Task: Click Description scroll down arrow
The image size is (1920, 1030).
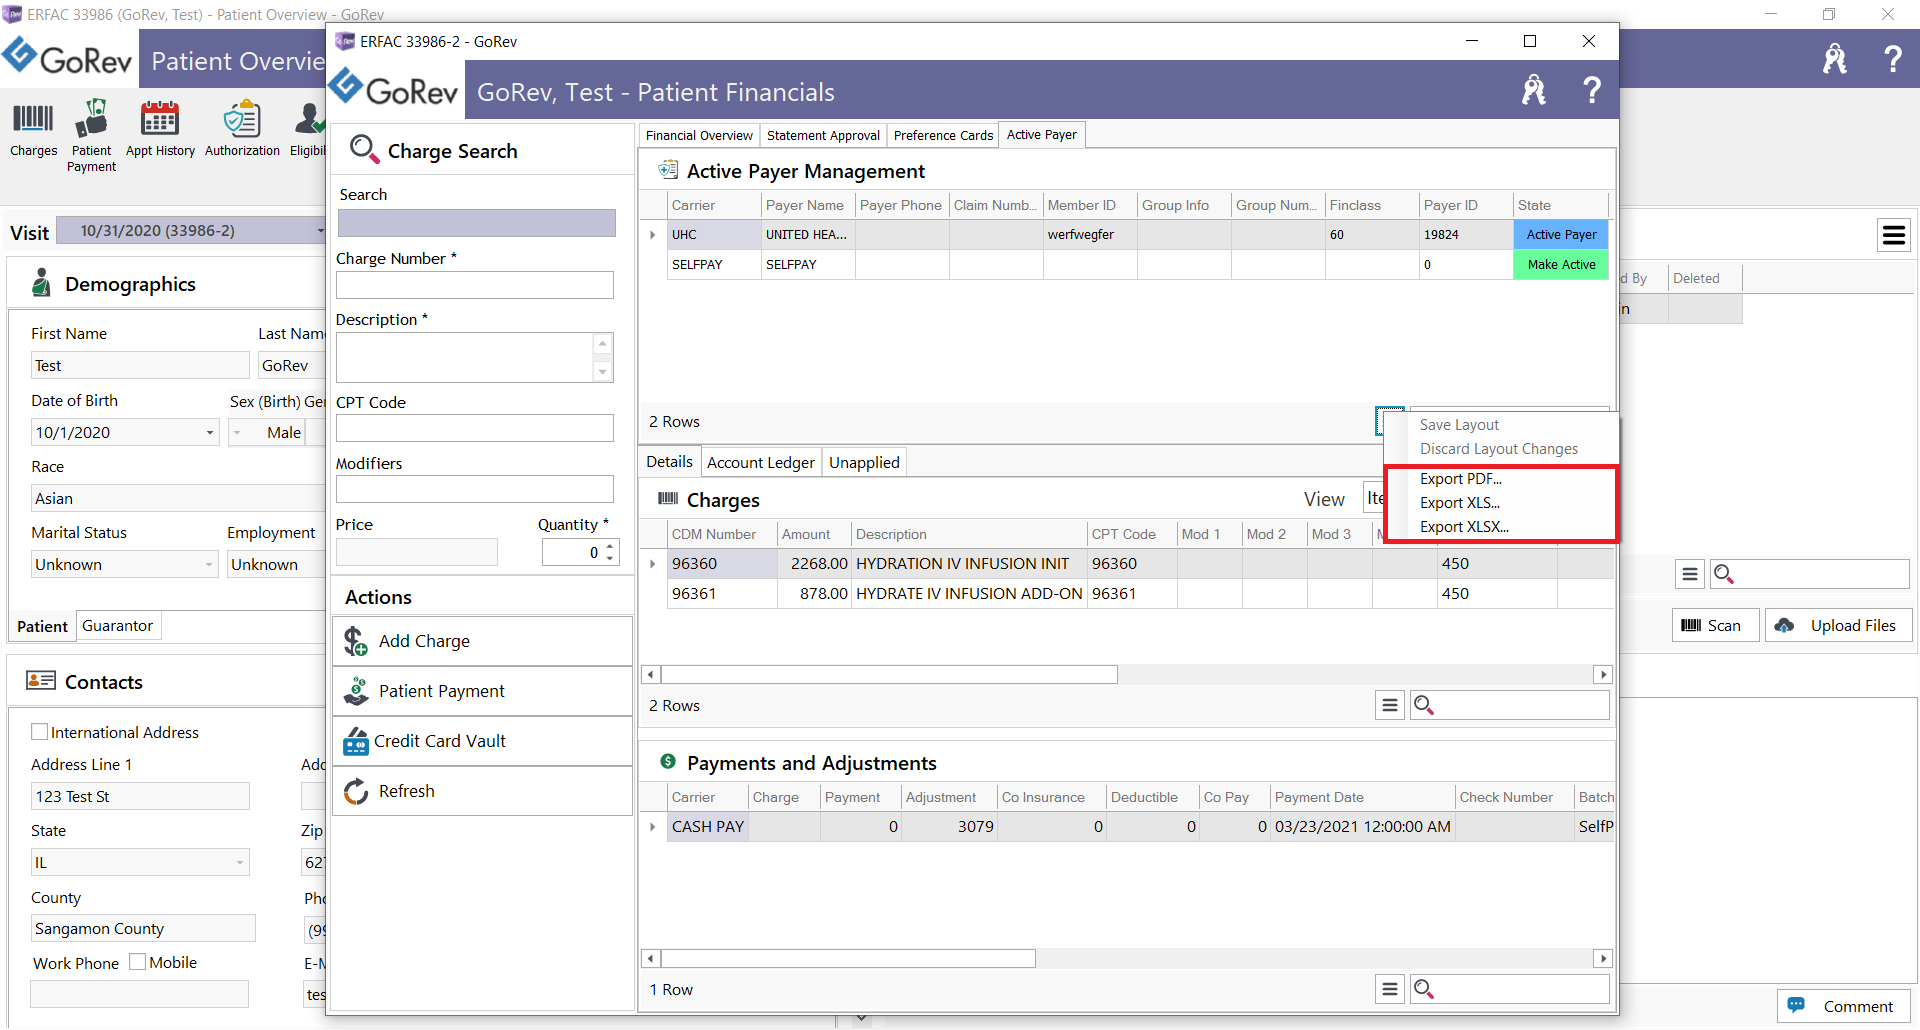Action: click(x=602, y=372)
